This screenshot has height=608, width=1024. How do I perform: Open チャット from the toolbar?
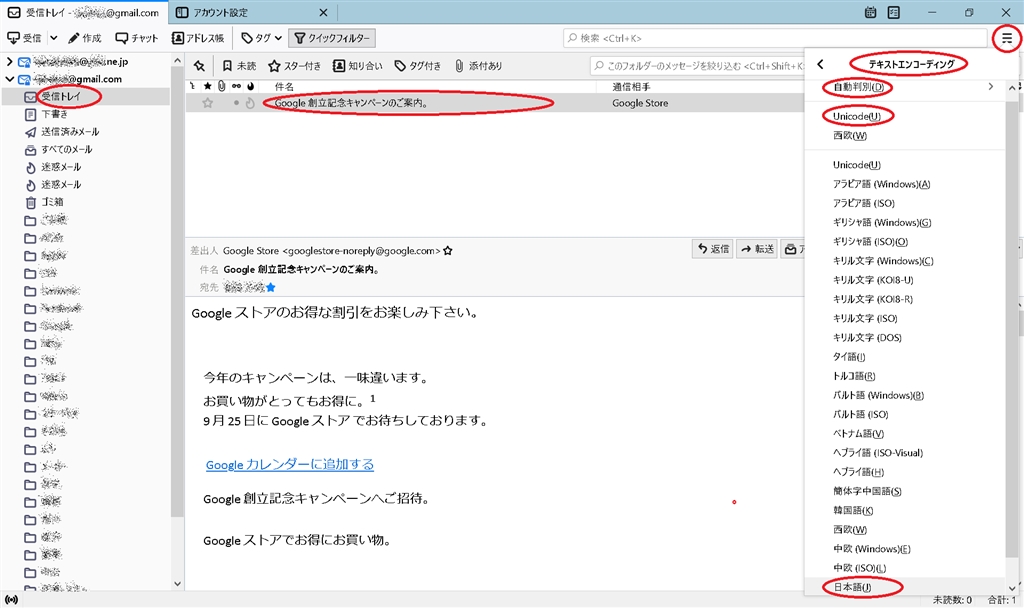136,38
